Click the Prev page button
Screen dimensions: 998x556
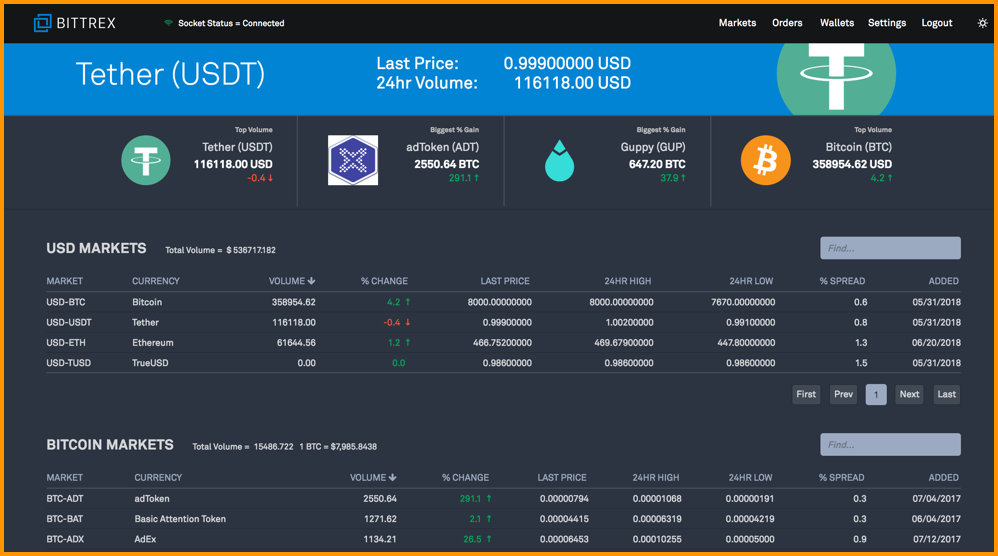[843, 394]
